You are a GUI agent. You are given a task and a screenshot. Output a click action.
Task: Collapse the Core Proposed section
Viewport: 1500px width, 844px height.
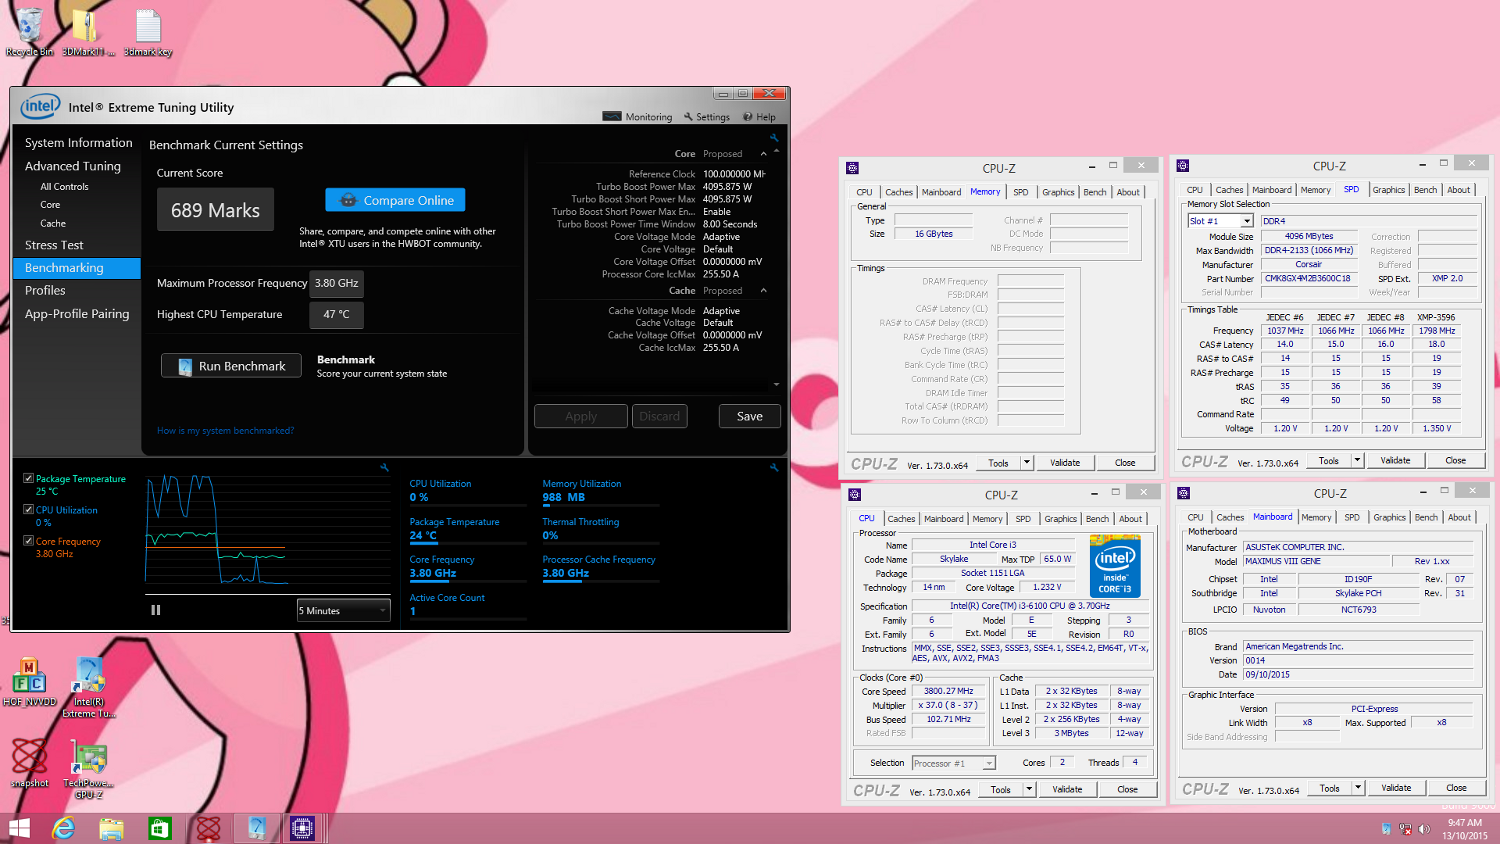(x=763, y=154)
